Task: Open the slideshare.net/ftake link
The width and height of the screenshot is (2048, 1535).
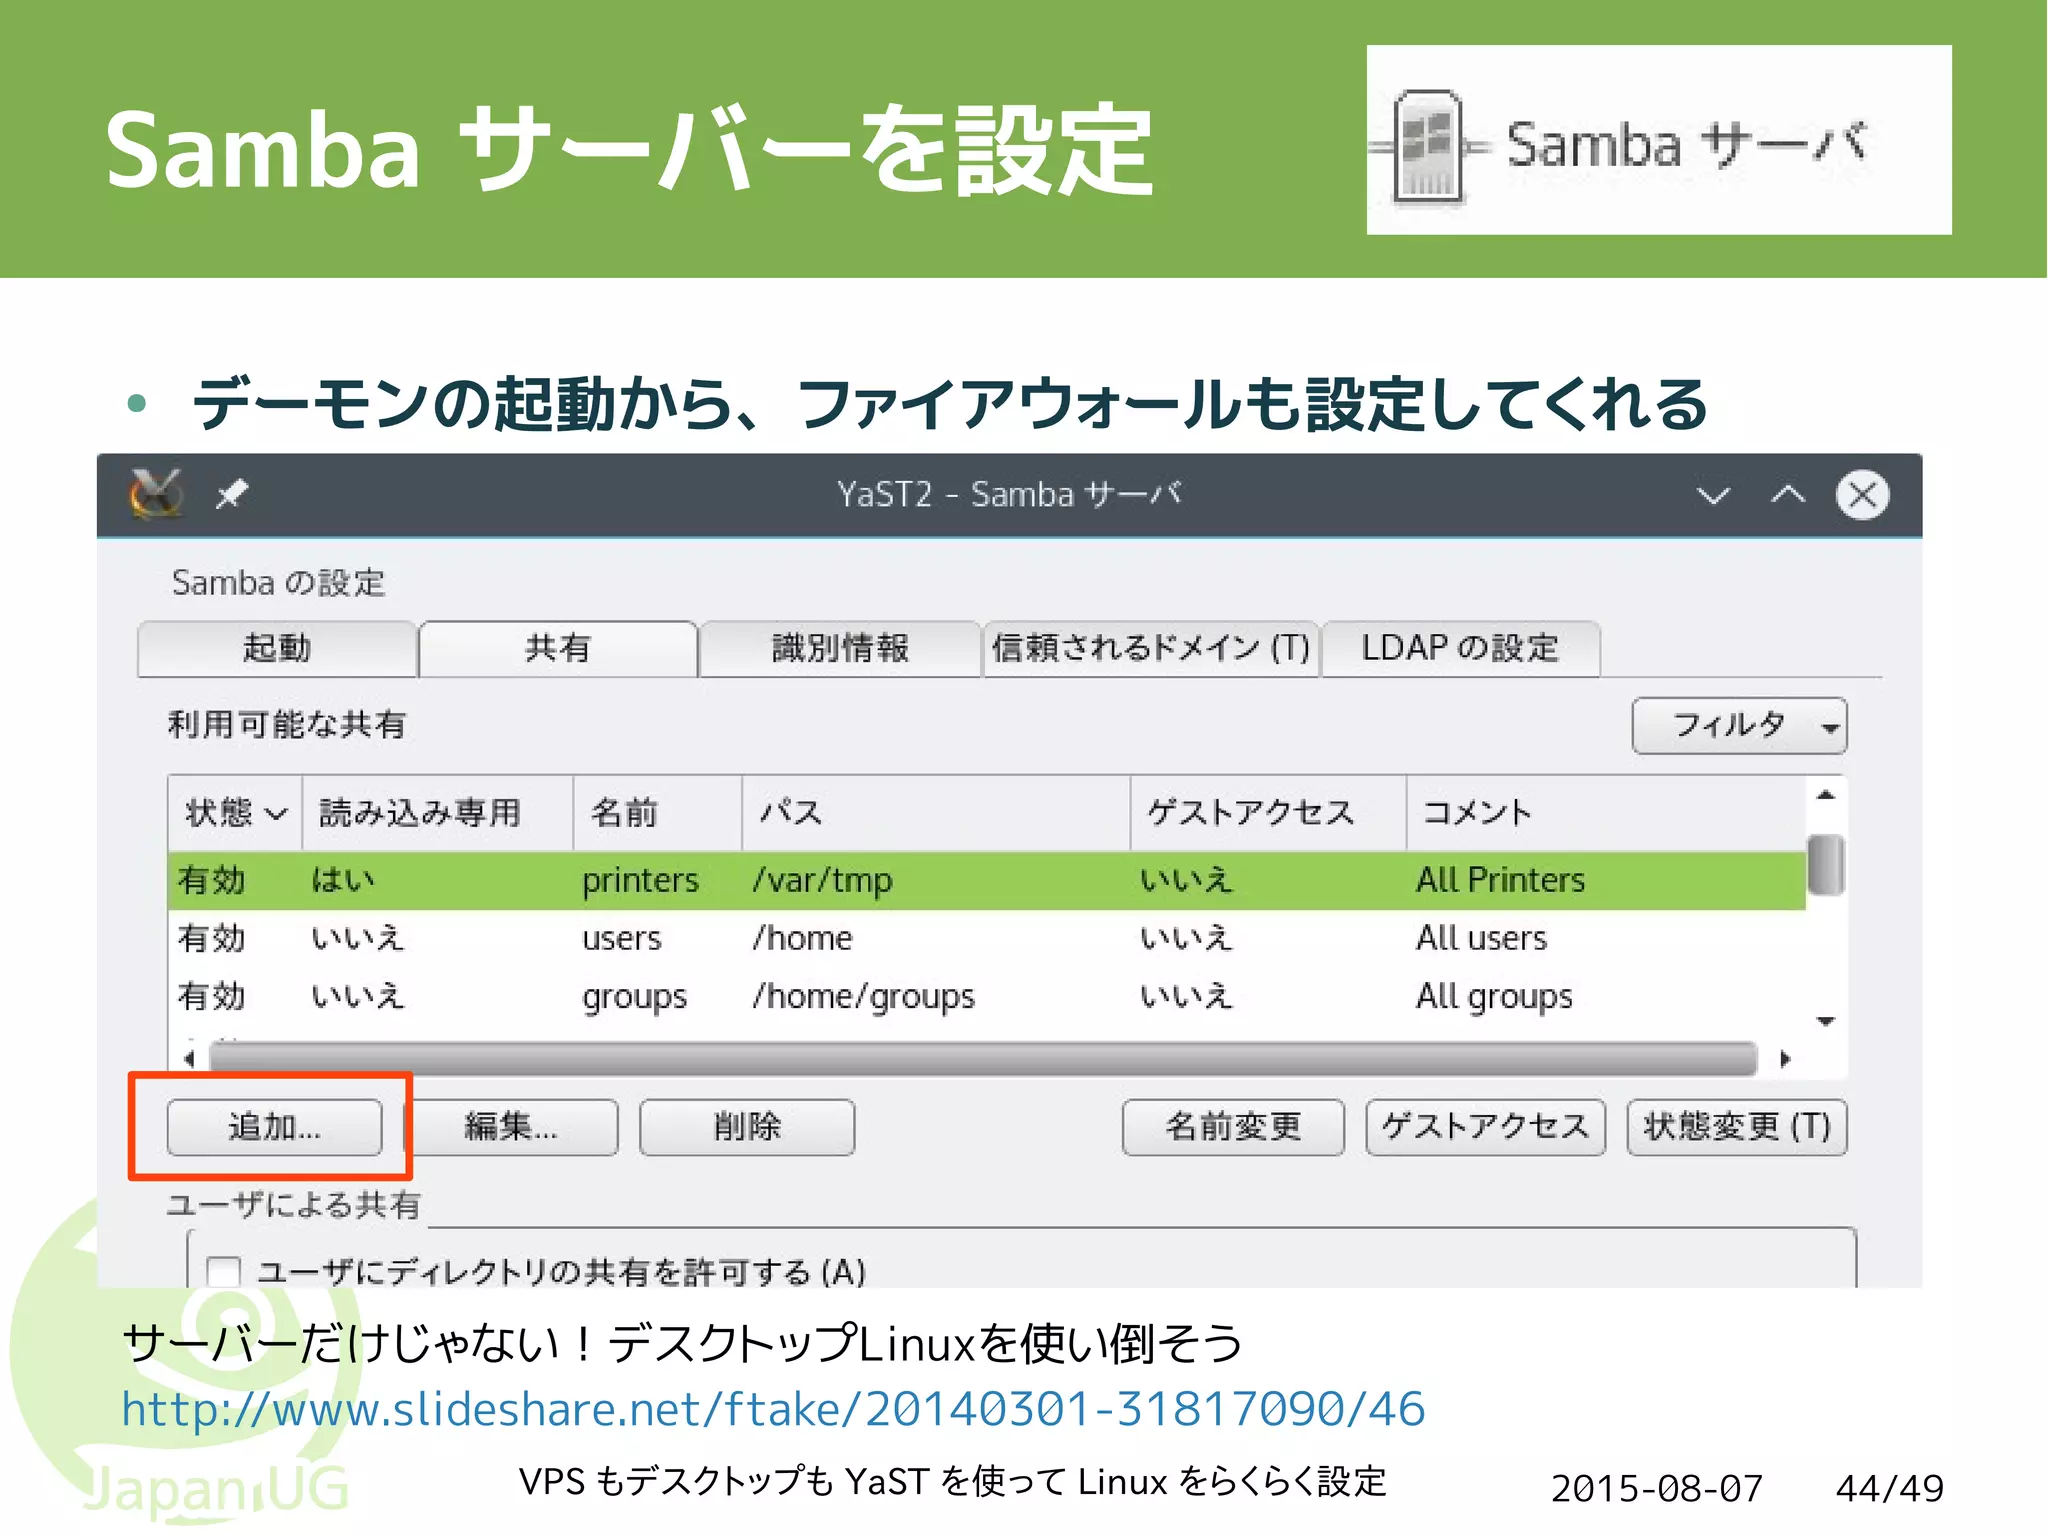Action: coord(773,1409)
